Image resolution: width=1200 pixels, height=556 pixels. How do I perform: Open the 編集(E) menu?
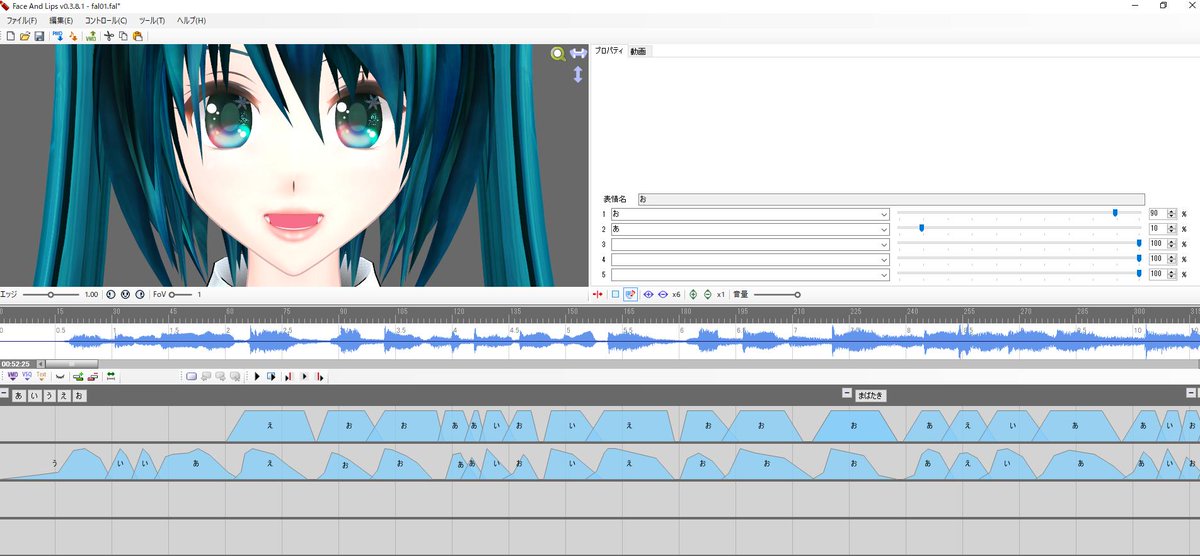click(61, 20)
